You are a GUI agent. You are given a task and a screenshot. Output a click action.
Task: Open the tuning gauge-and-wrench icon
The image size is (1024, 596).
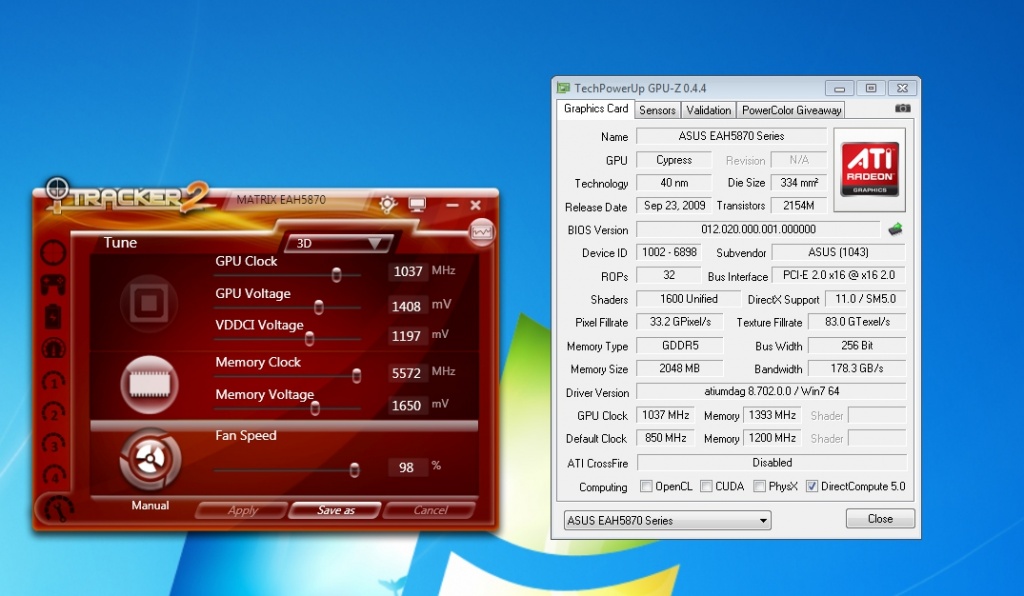58,508
